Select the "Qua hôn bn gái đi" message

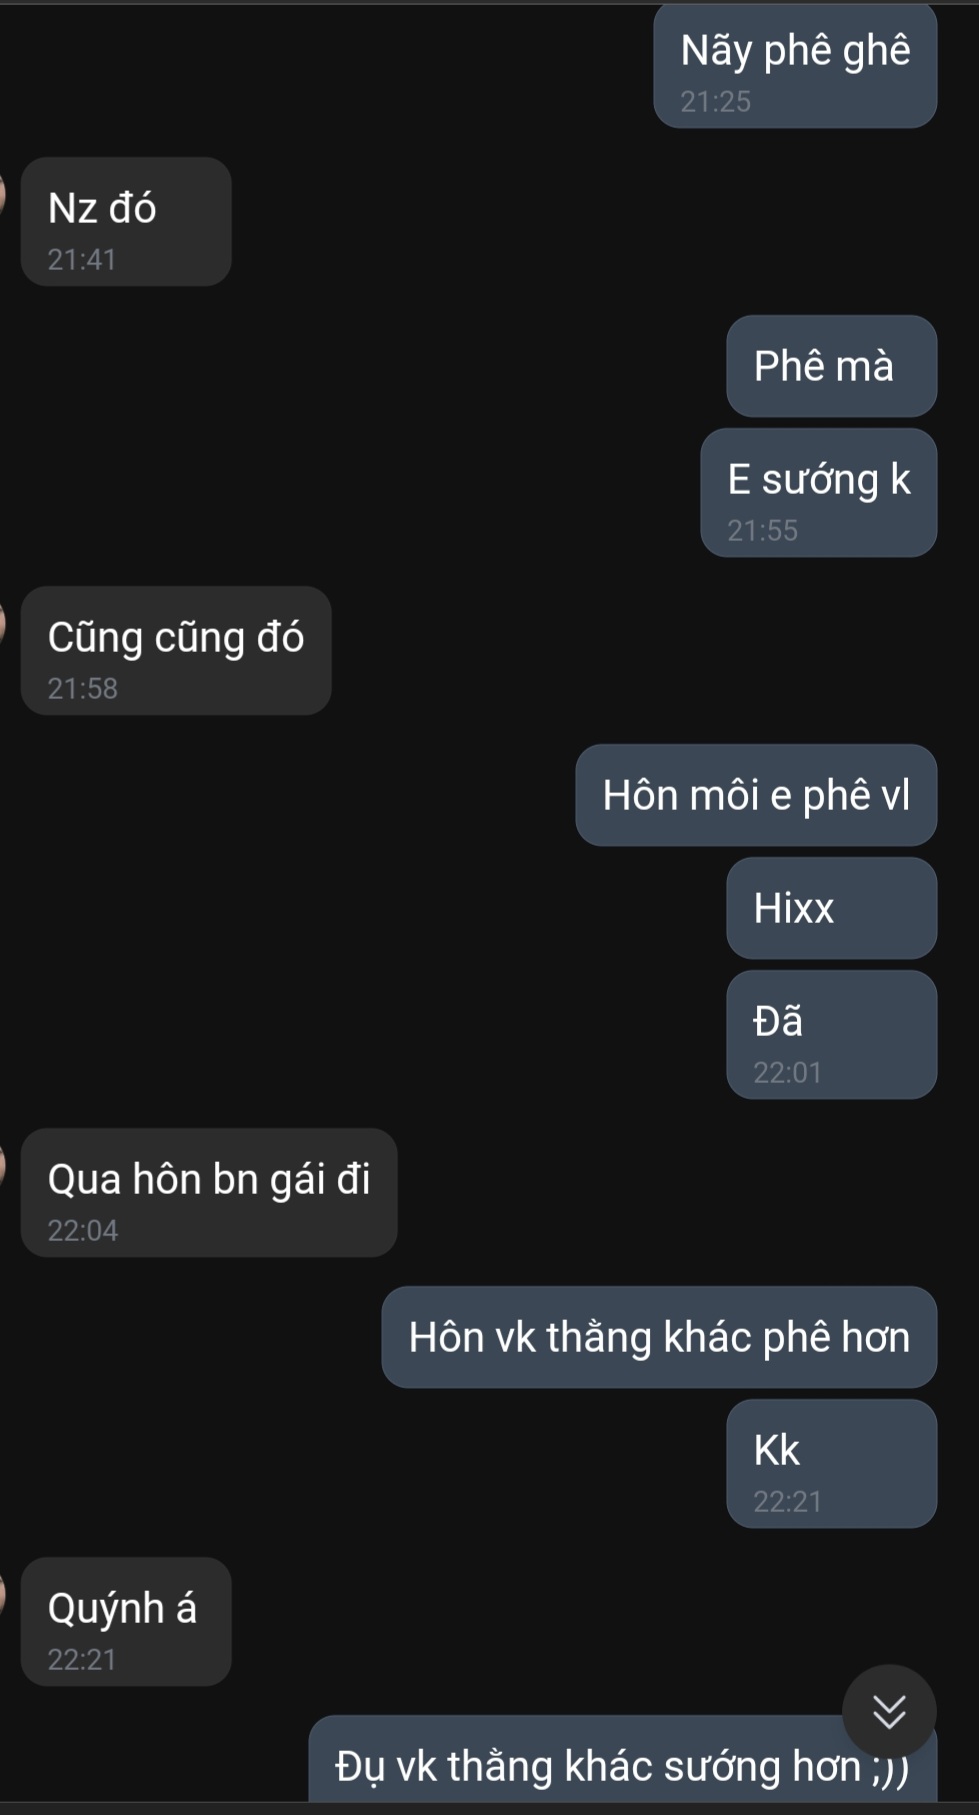[x=209, y=1193]
